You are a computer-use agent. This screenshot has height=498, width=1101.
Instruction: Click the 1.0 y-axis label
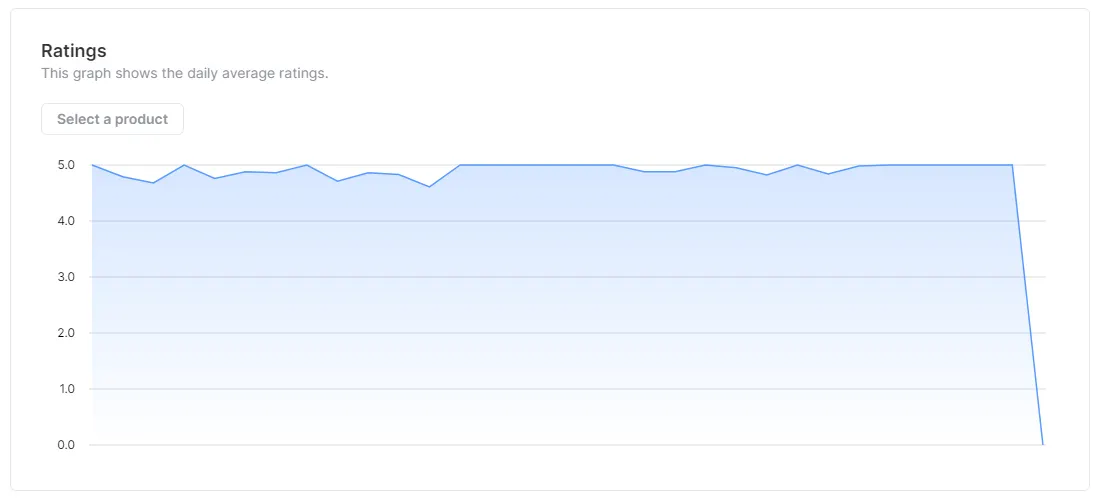click(67, 388)
